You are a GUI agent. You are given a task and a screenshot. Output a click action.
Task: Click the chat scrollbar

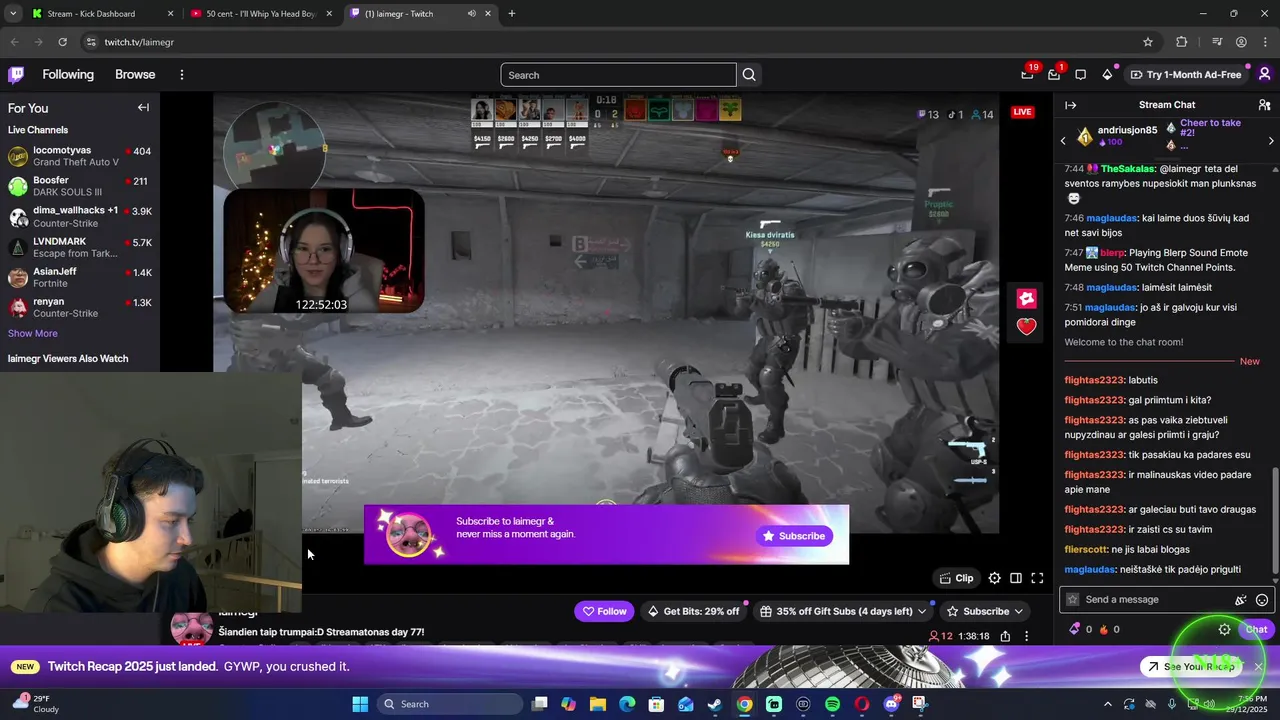pyautogui.click(x=1275, y=520)
